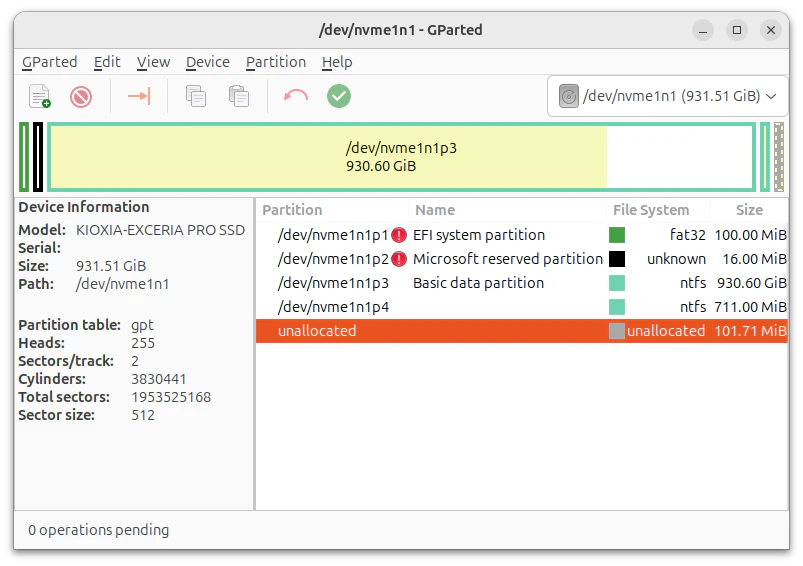The image size is (803, 566).
Task: Click the Microsoft reserved partition name
Action: [x=508, y=259]
